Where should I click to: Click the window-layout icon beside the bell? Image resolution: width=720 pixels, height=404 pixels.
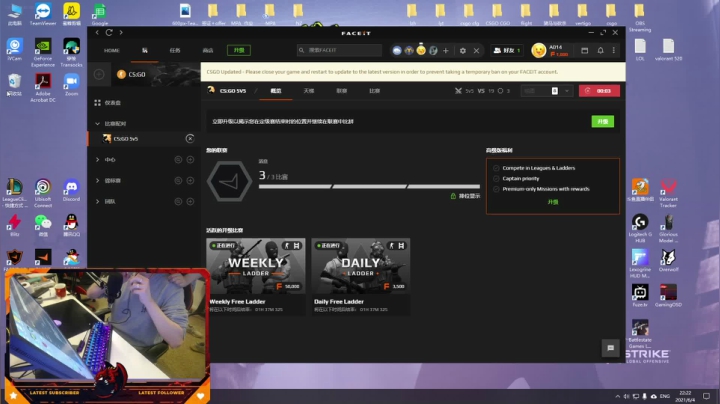tap(585, 50)
